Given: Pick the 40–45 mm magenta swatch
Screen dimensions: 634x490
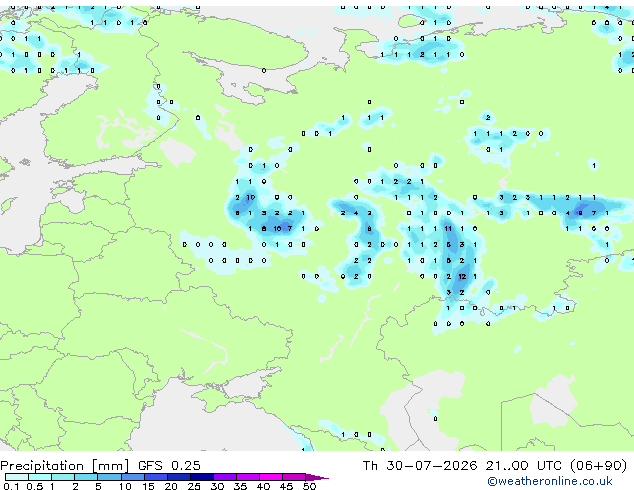Looking at the screenshot, I should (271, 477).
